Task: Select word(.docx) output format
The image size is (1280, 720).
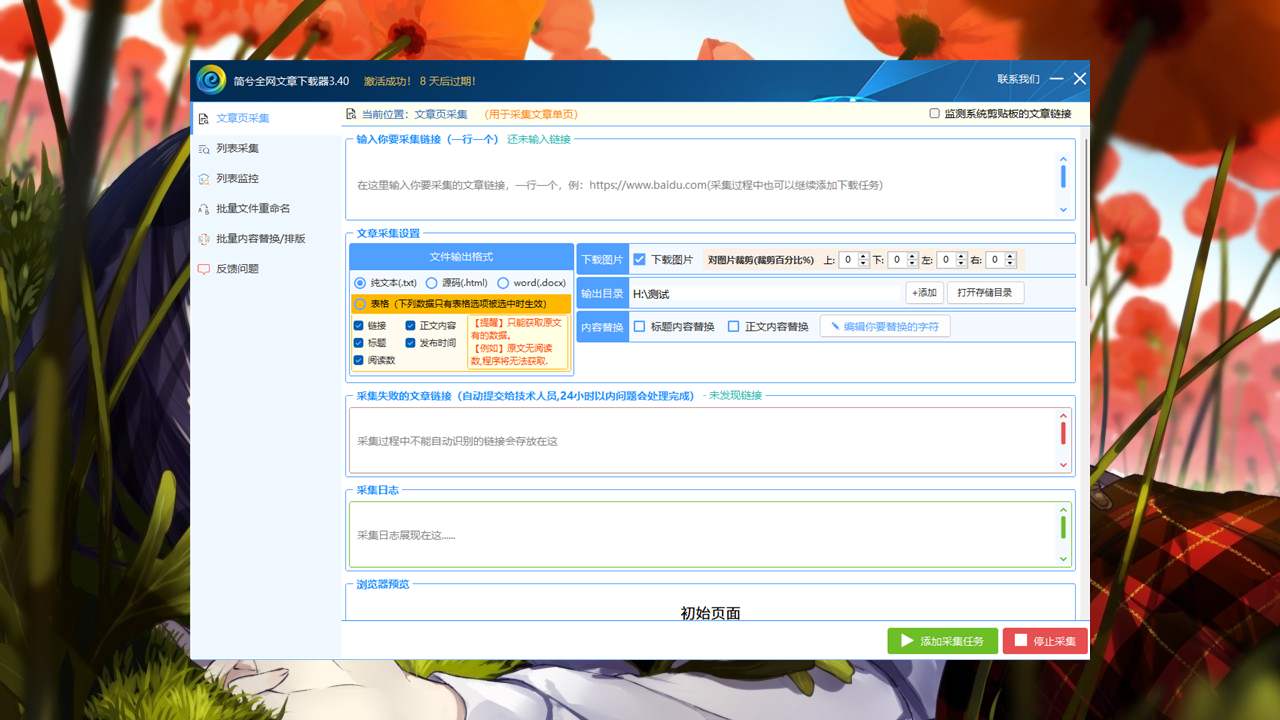Action: (x=503, y=283)
